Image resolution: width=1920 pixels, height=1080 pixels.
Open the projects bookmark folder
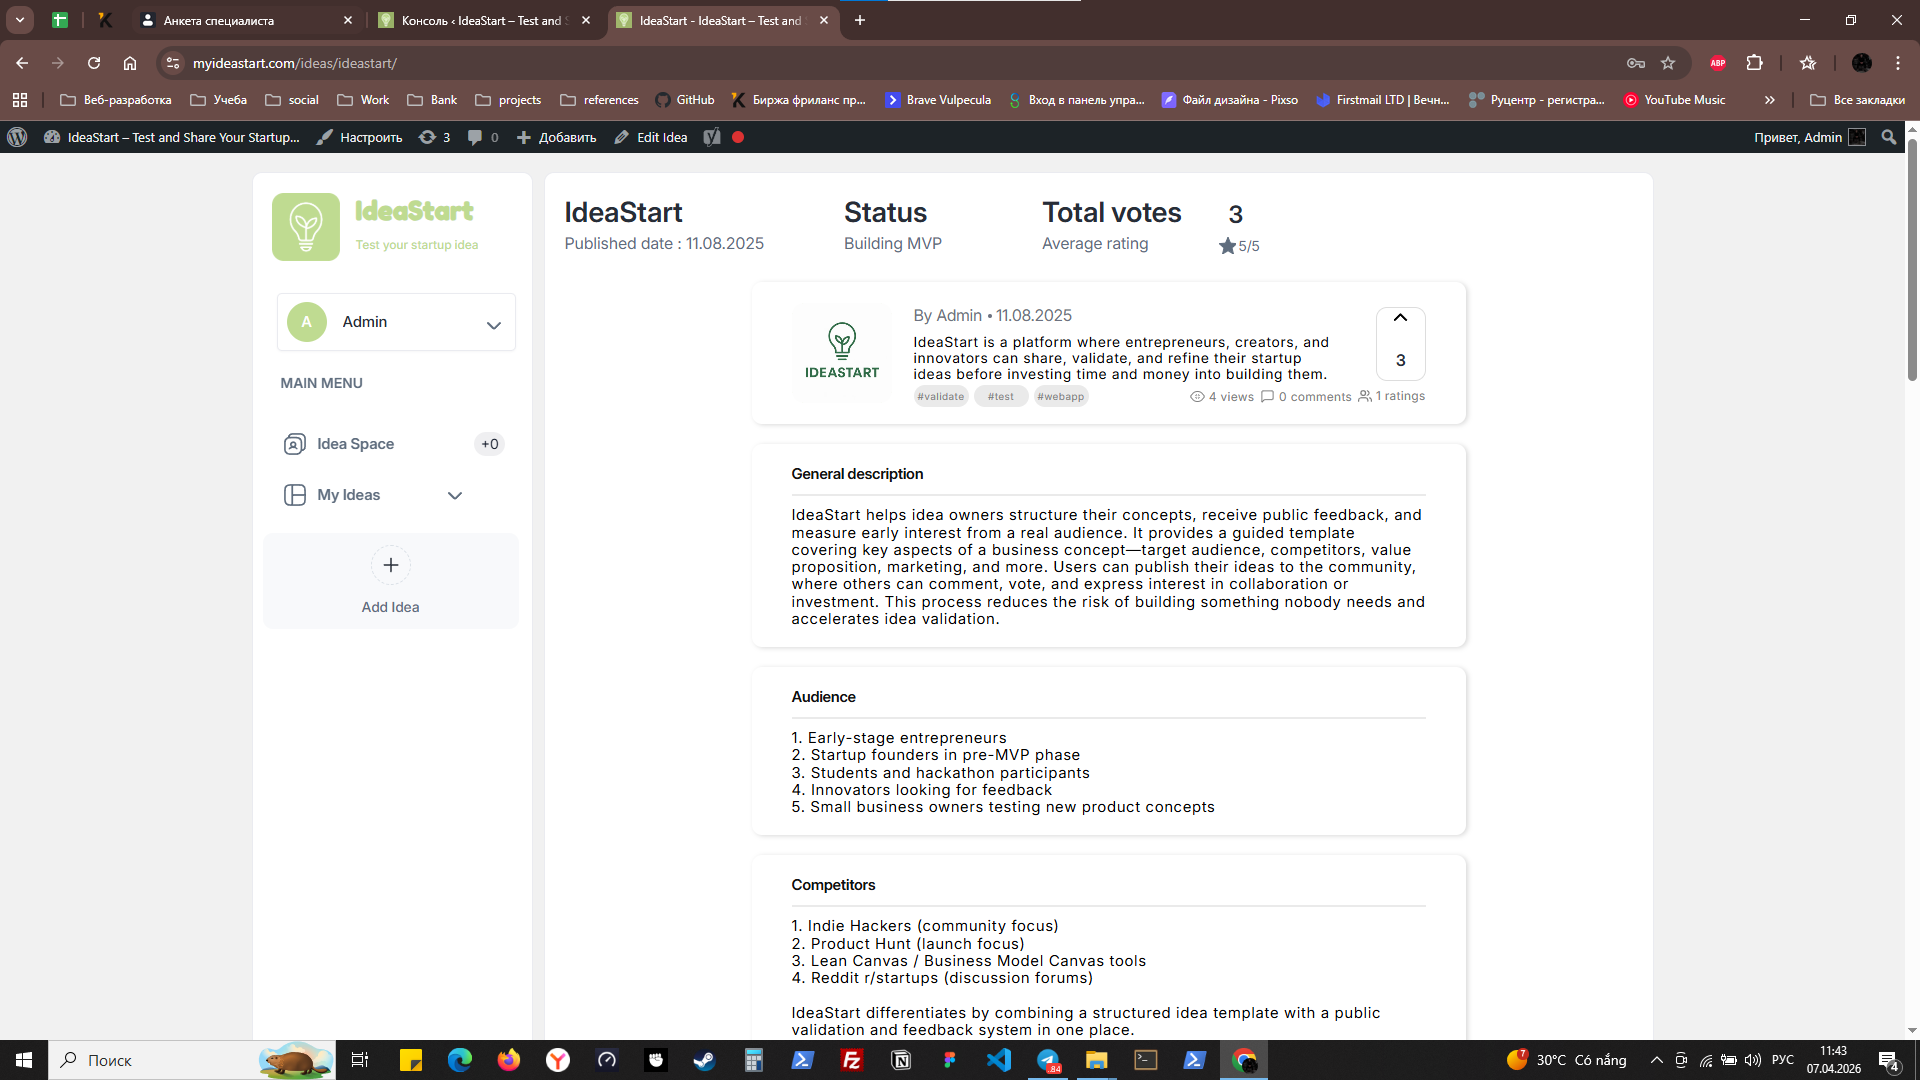pyautogui.click(x=508, y=100)
